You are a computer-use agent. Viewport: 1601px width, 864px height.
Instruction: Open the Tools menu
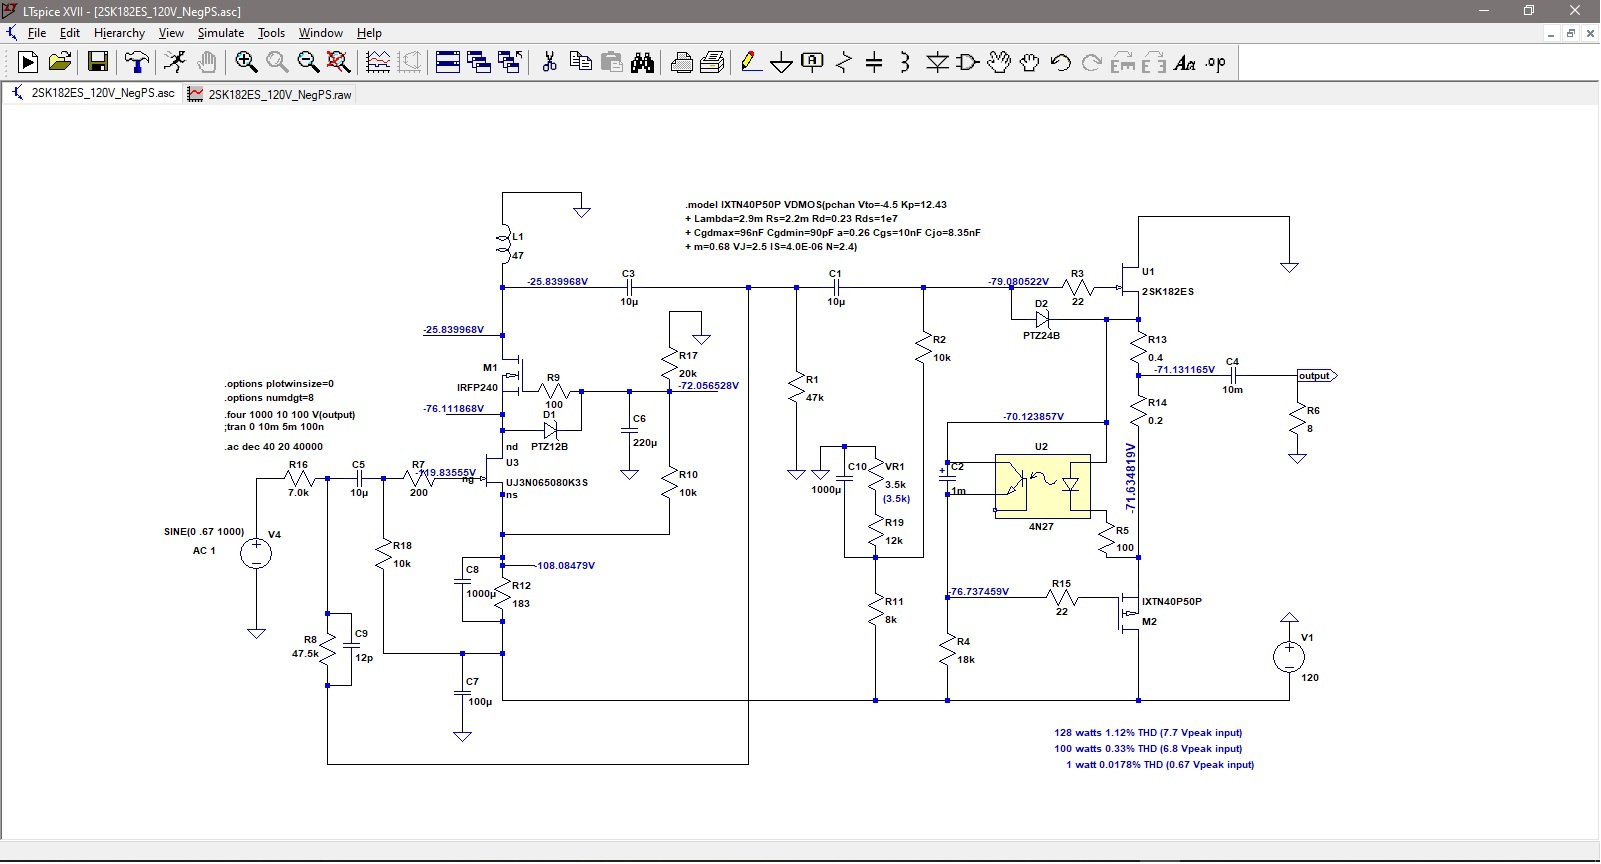click(271, 33)
